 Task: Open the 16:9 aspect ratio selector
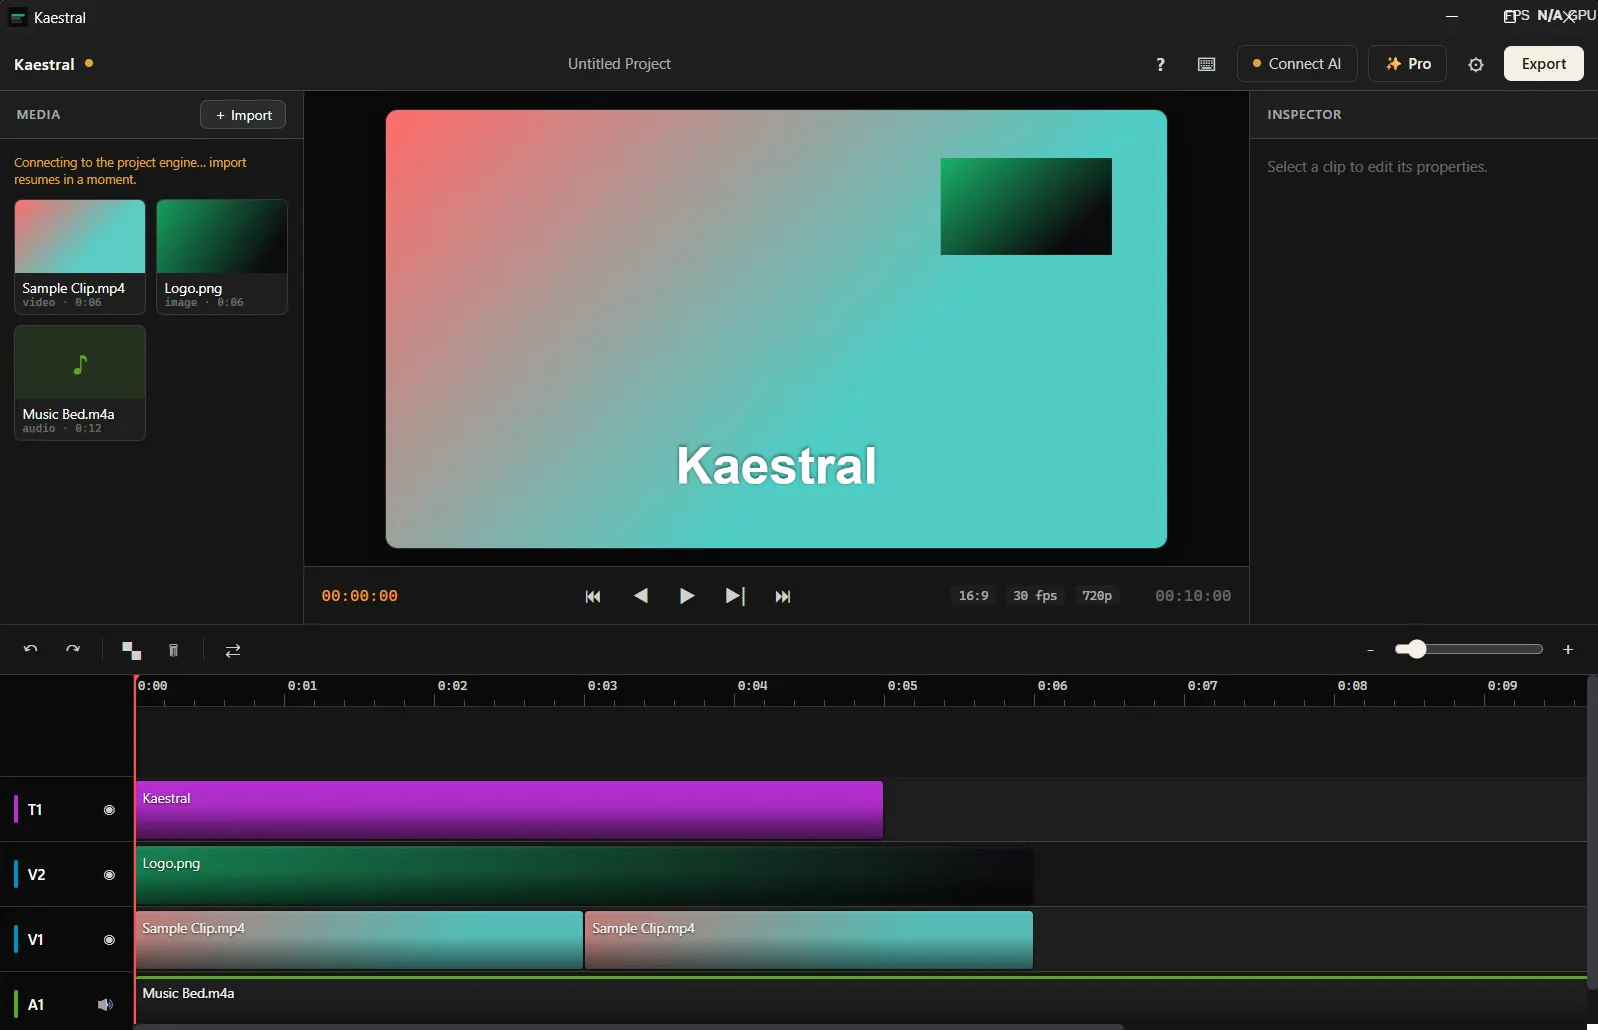(973, 596)
